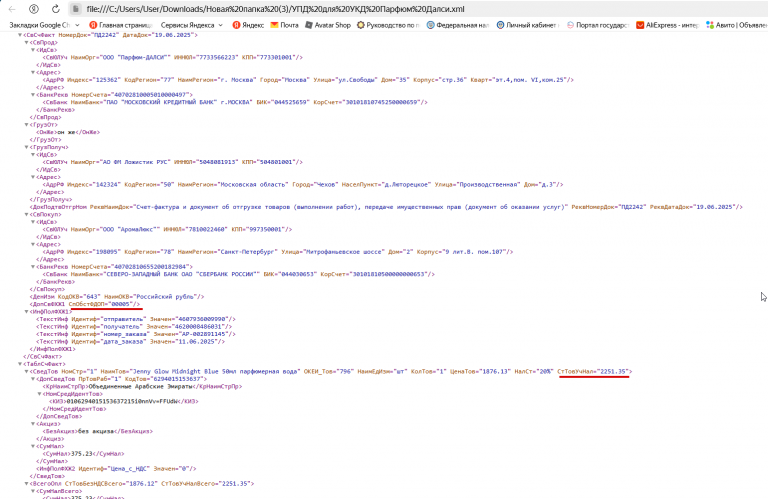Open the AliExpress bookmark
Image resolution: width=768 pixels, height=499 pixels.
668,25
